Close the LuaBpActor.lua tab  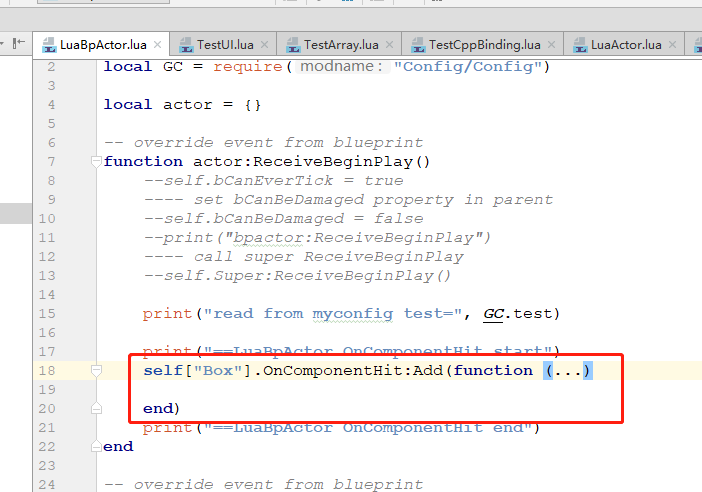tap(158, 45)
